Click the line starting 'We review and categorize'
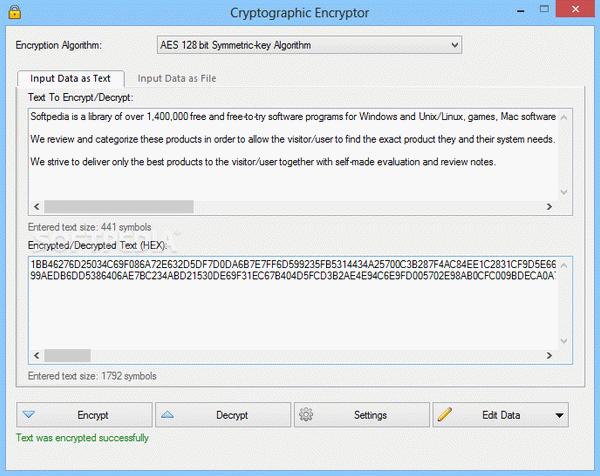This screenshot has height=476, width=600. [x=293, y=139]
